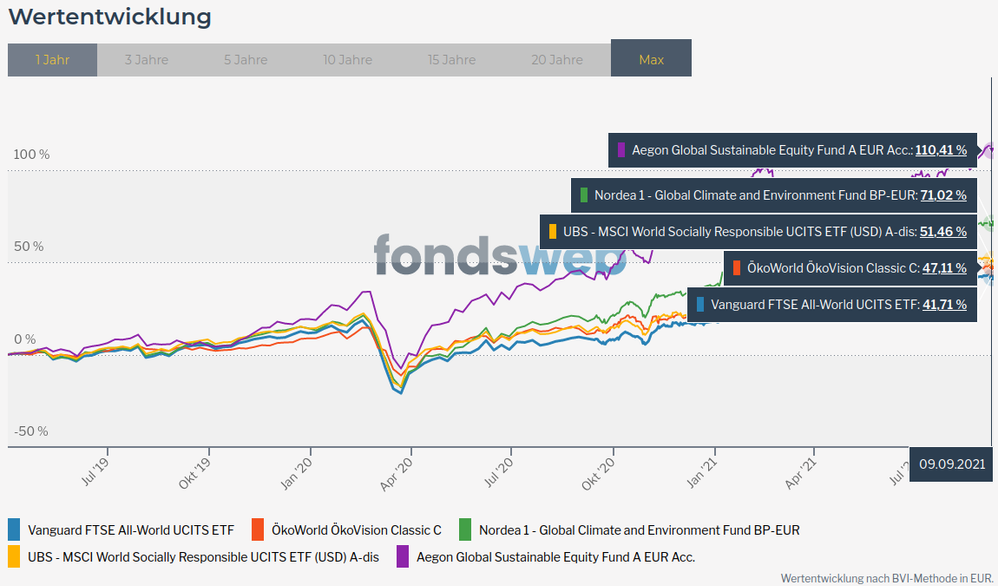Image resolution: width=998 pixels, height=586 pixels.
Task: Toggle Vanguard FTSE All-World UCITS ETF legend label
Action: [x=130, y=530]
